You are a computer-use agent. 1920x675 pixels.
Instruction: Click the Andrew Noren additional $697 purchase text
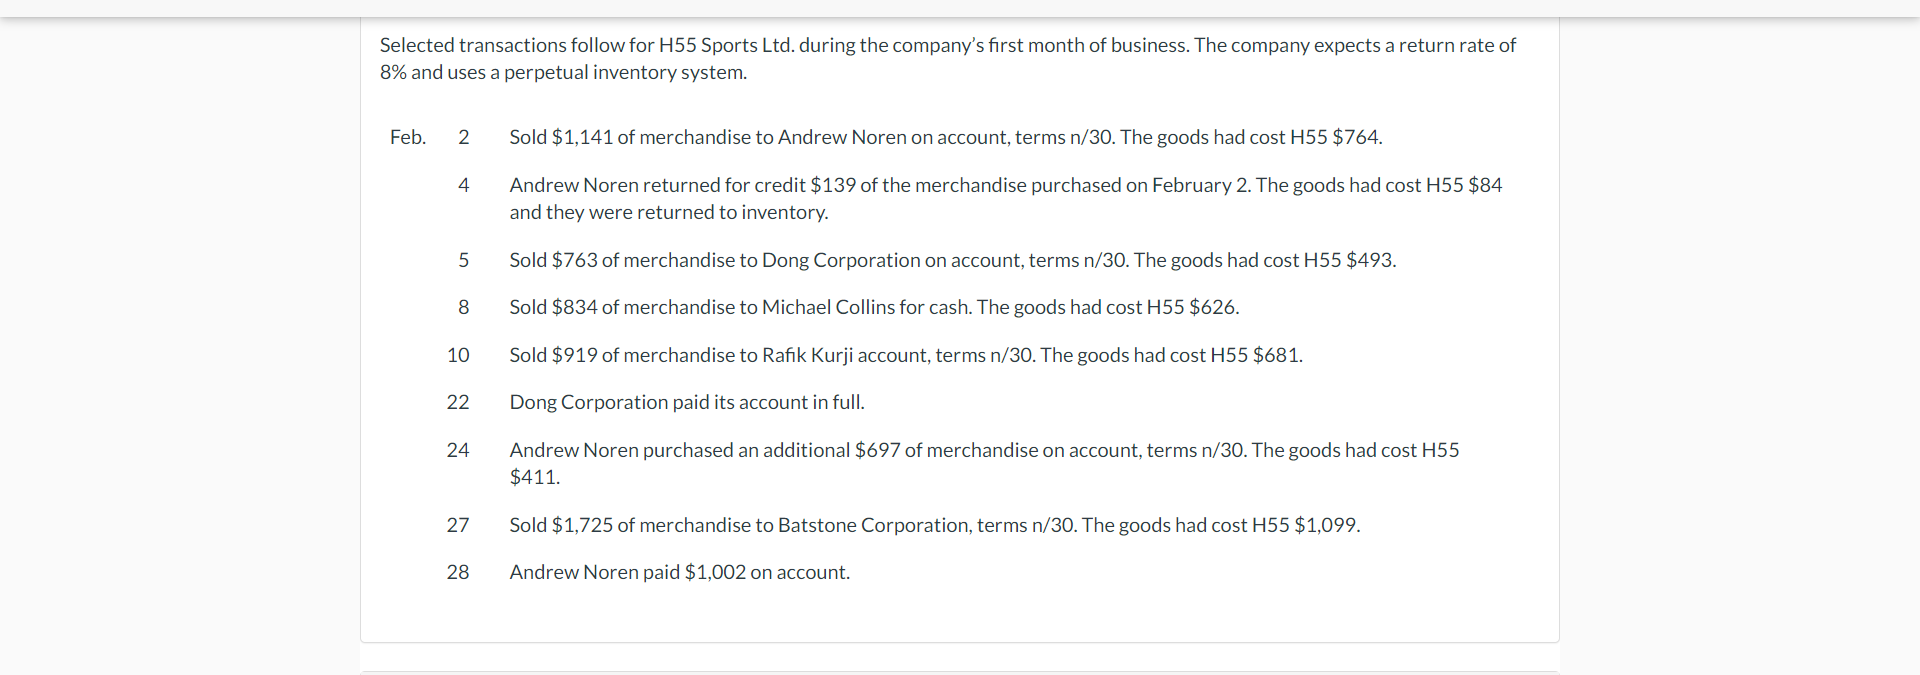coord(984,463)
